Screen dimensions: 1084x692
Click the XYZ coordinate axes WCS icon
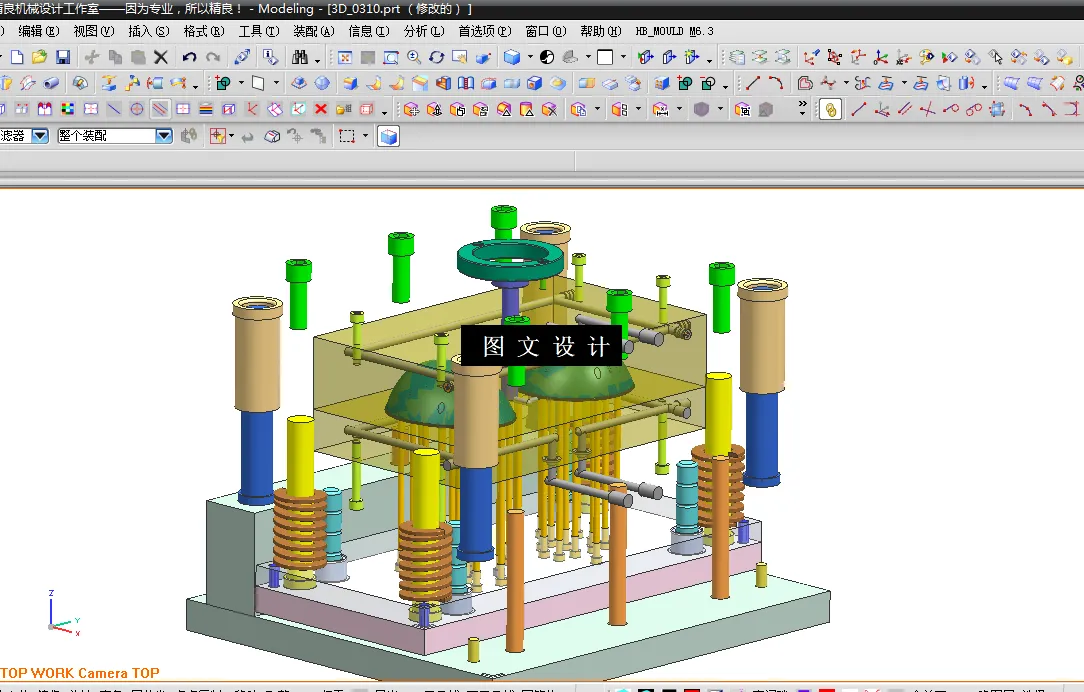[x=880, y=57]
